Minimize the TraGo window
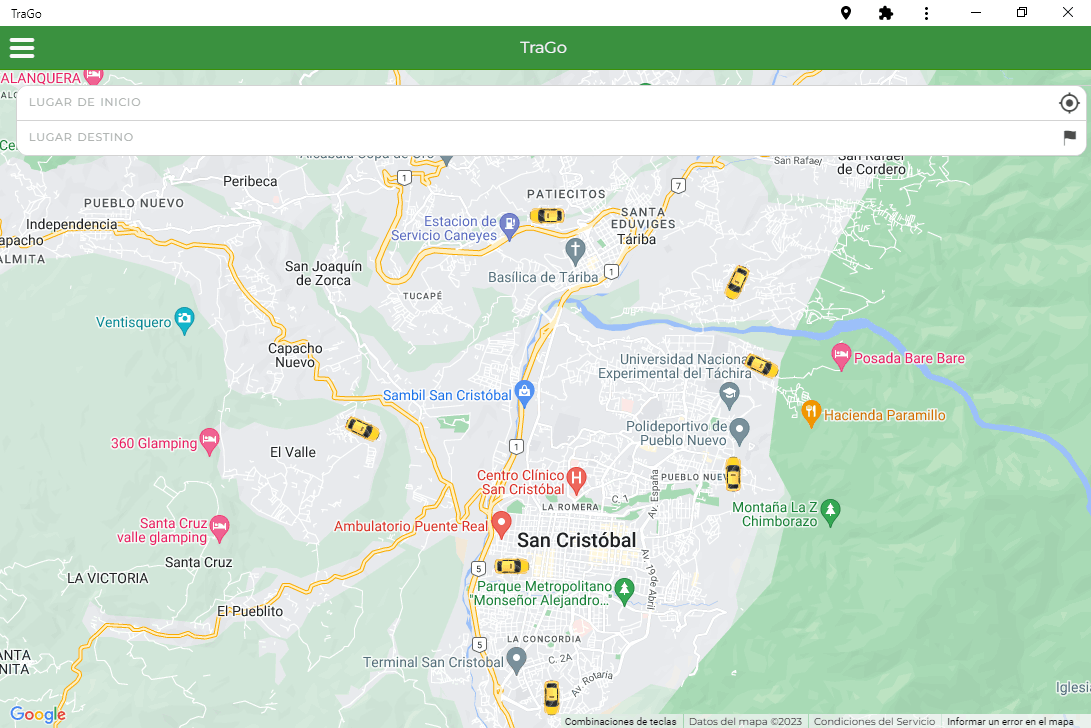This screenshot has height=728, width=1091. coord(975,13)
